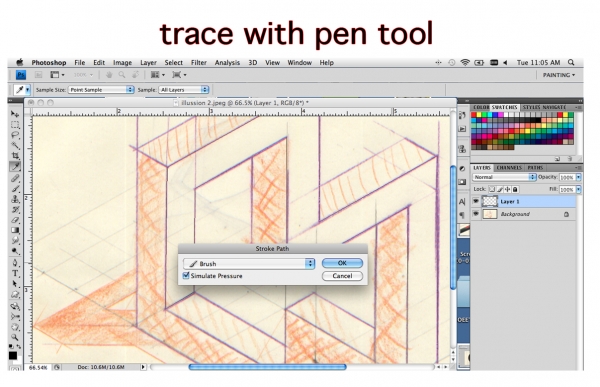Confirm Stroke Path with OK button

[x=342, y=263]
